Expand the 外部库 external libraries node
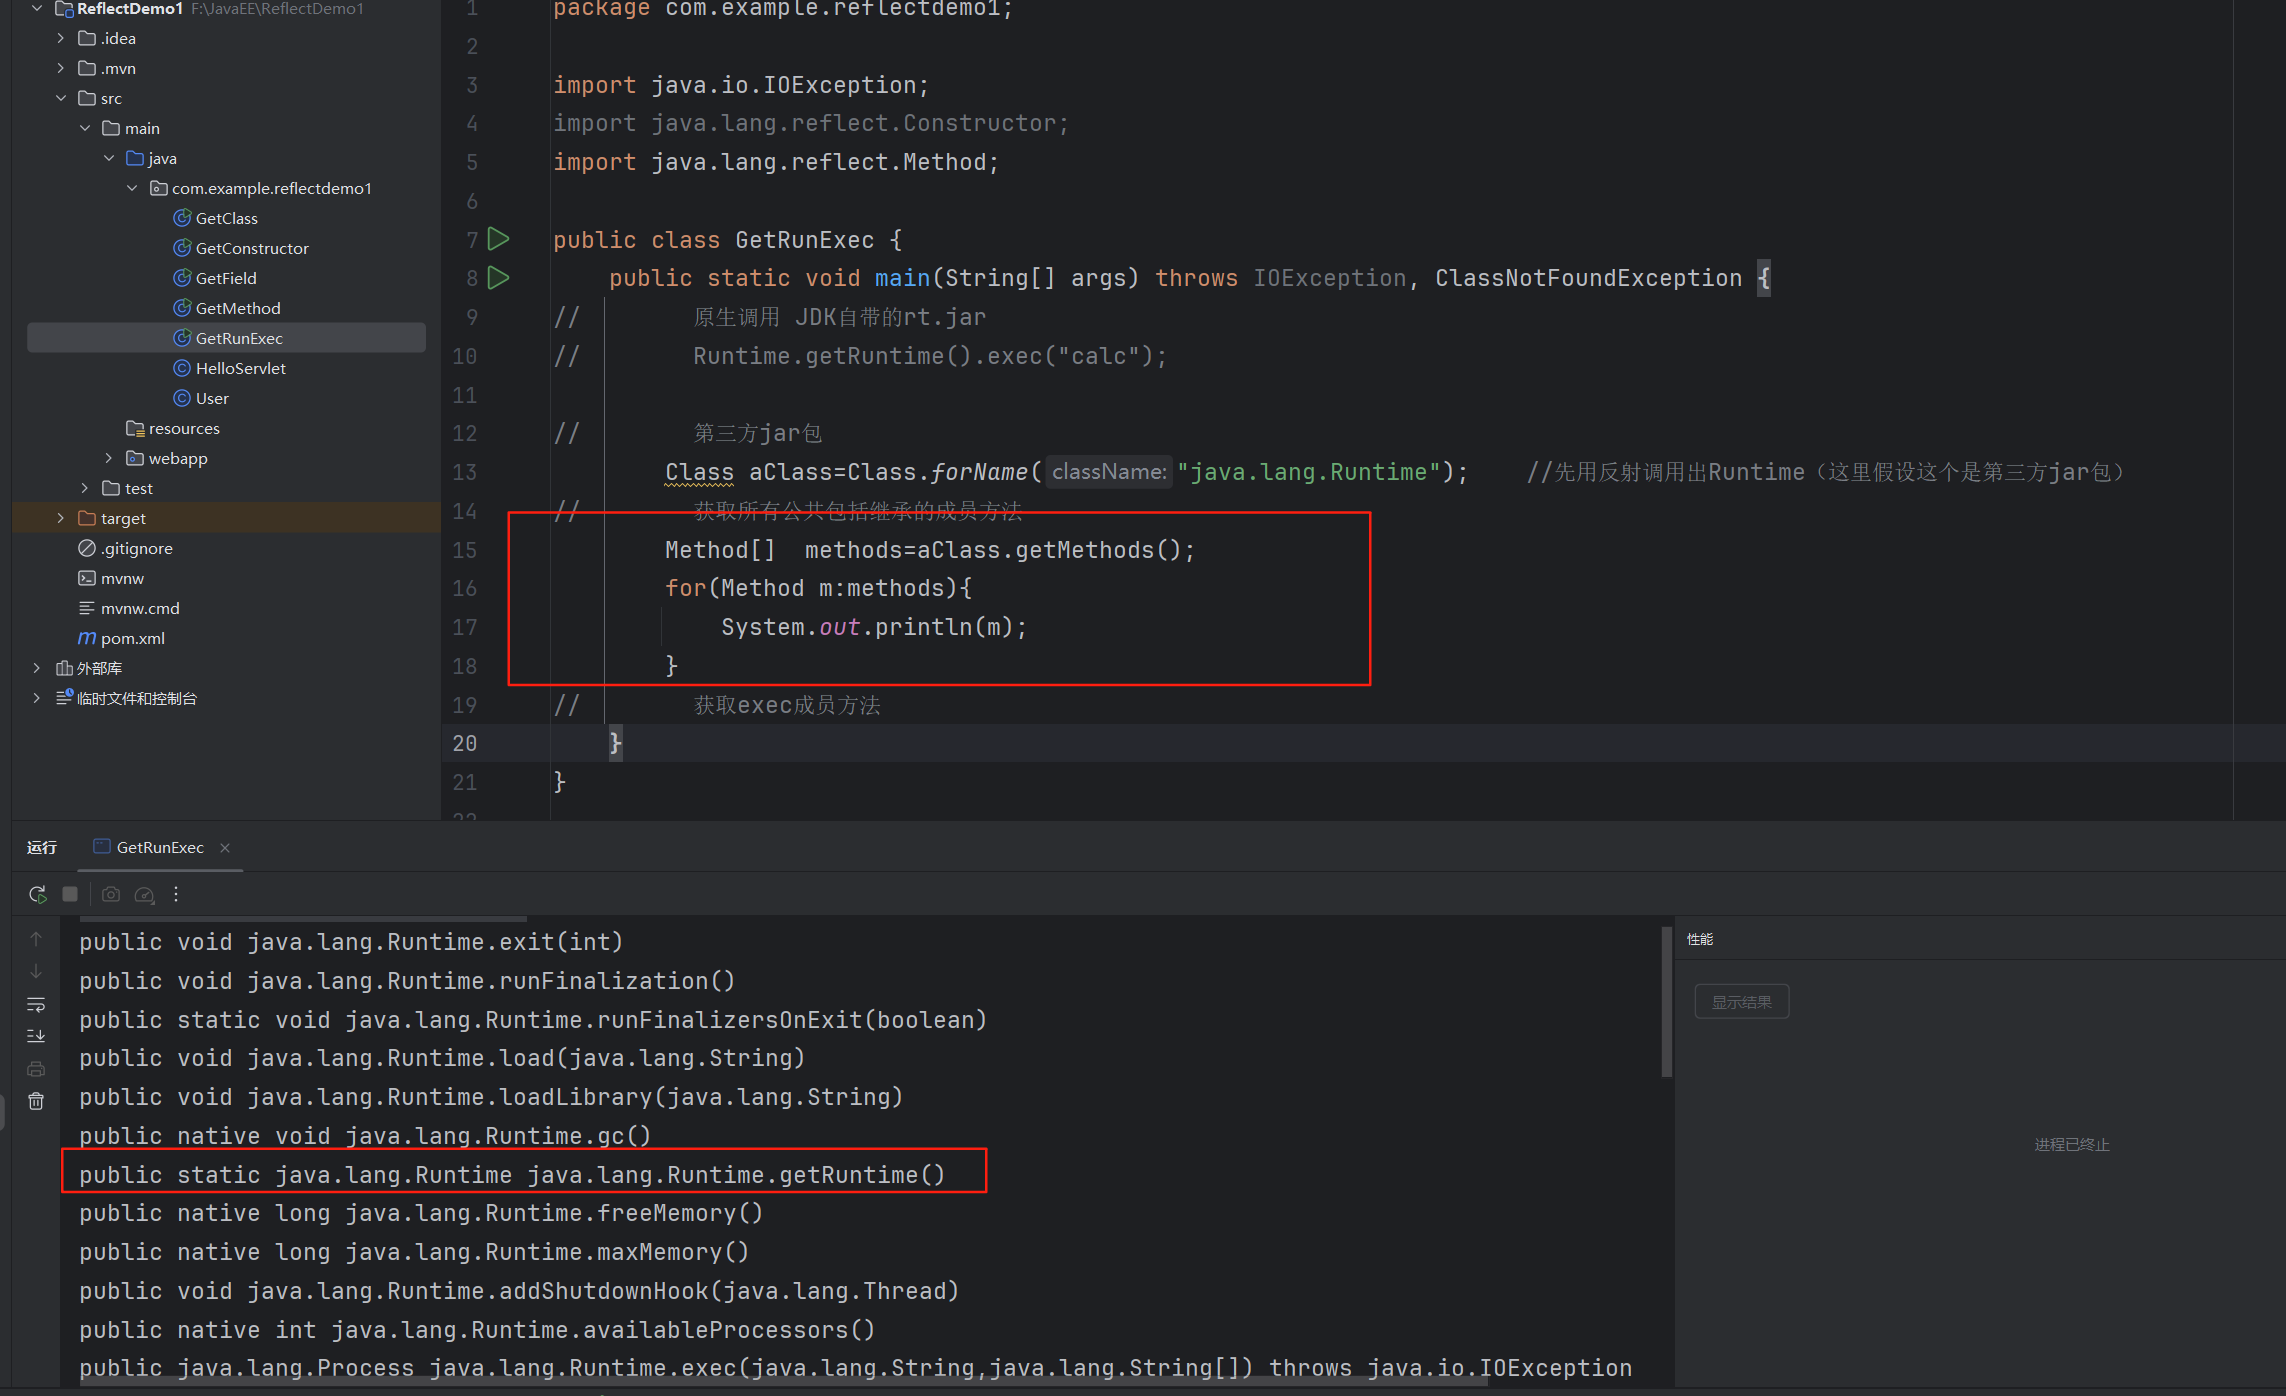This screenshot has height=1396, width=2286. pos(37,668)
